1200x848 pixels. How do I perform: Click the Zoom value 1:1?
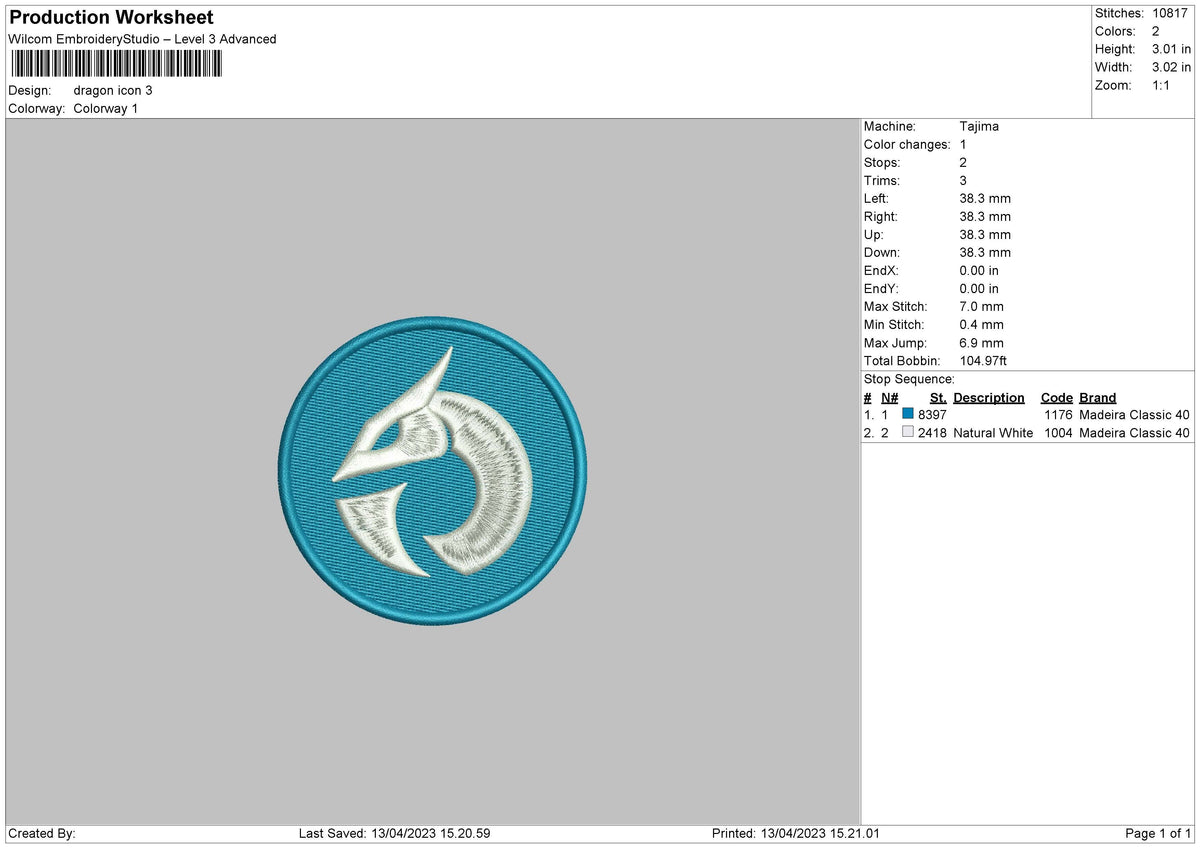pyautogui.click(x=1162, y=85)
